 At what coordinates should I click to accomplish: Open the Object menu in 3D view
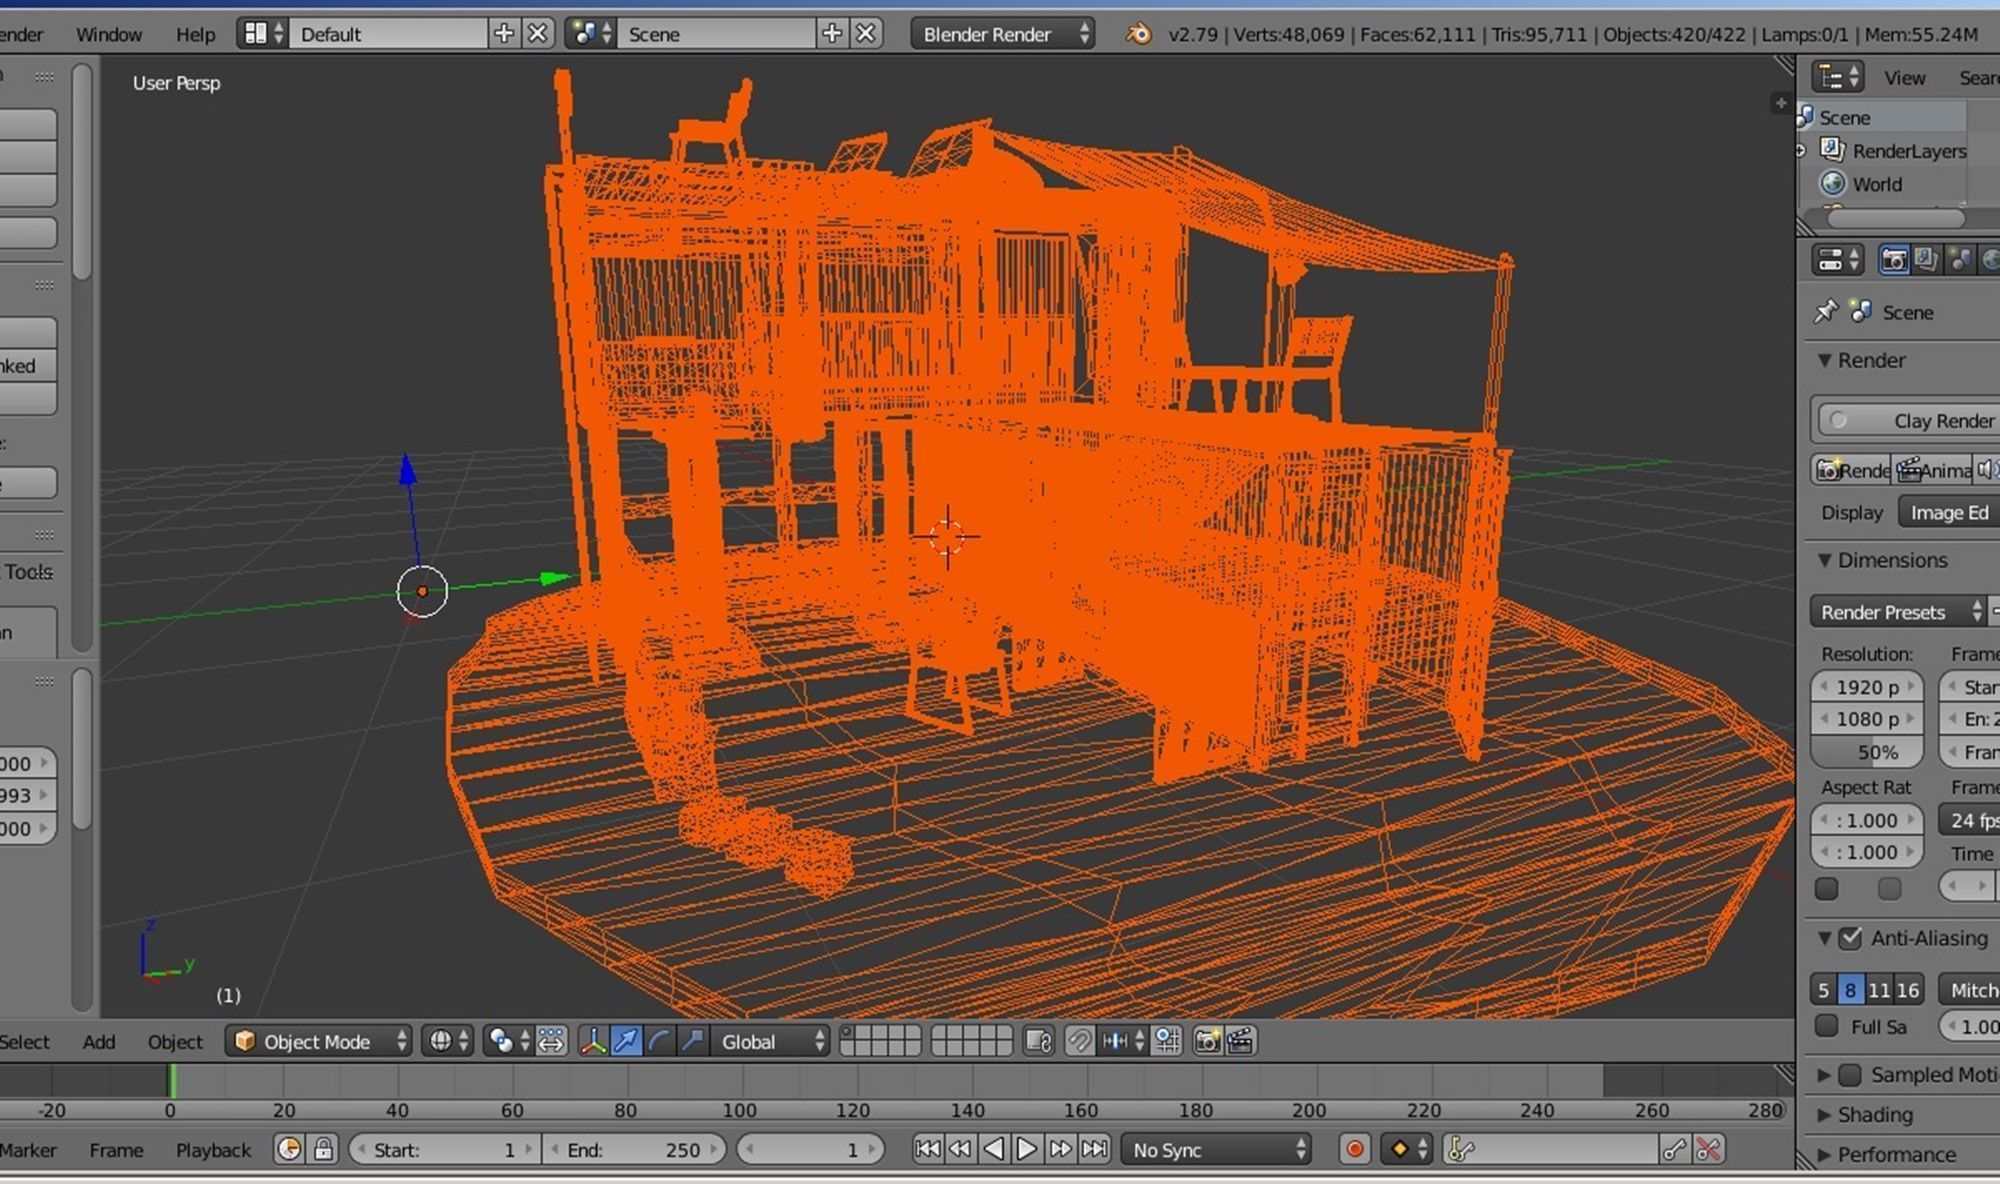175,1041
